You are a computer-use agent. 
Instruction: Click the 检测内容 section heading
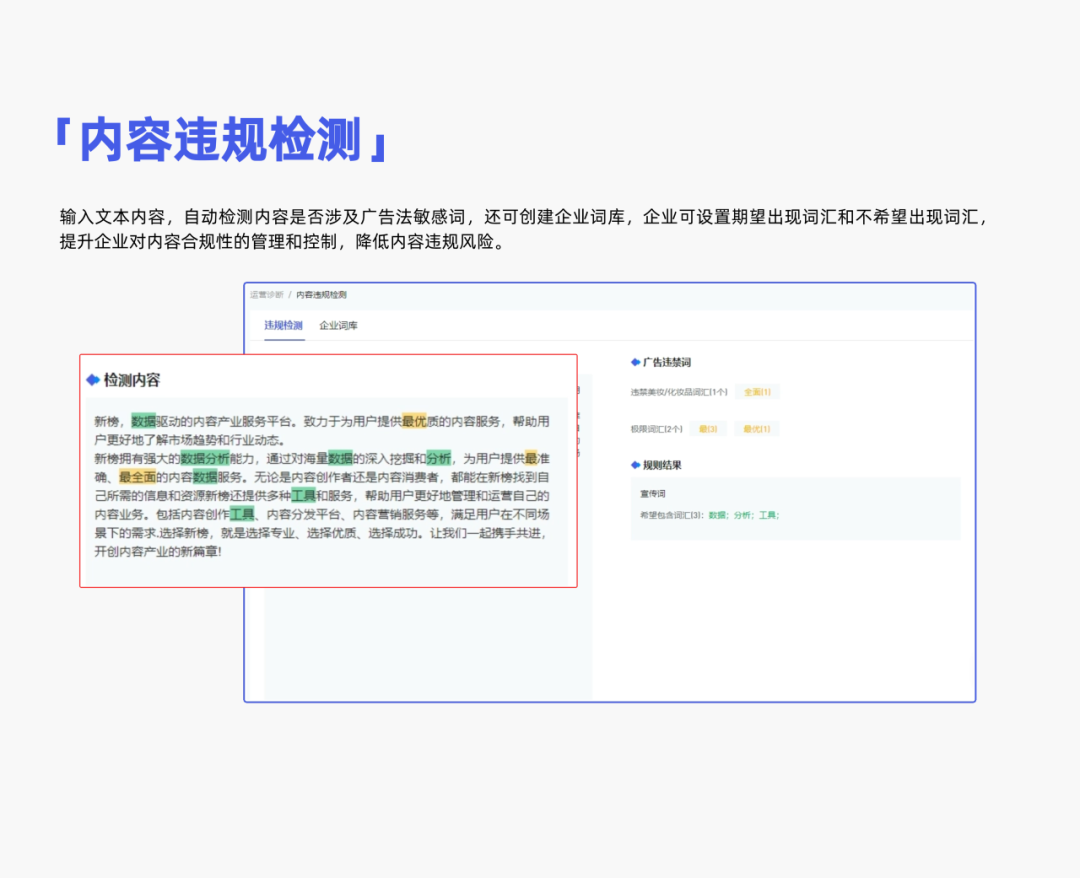pyautogui.click(x=132, y=380)
